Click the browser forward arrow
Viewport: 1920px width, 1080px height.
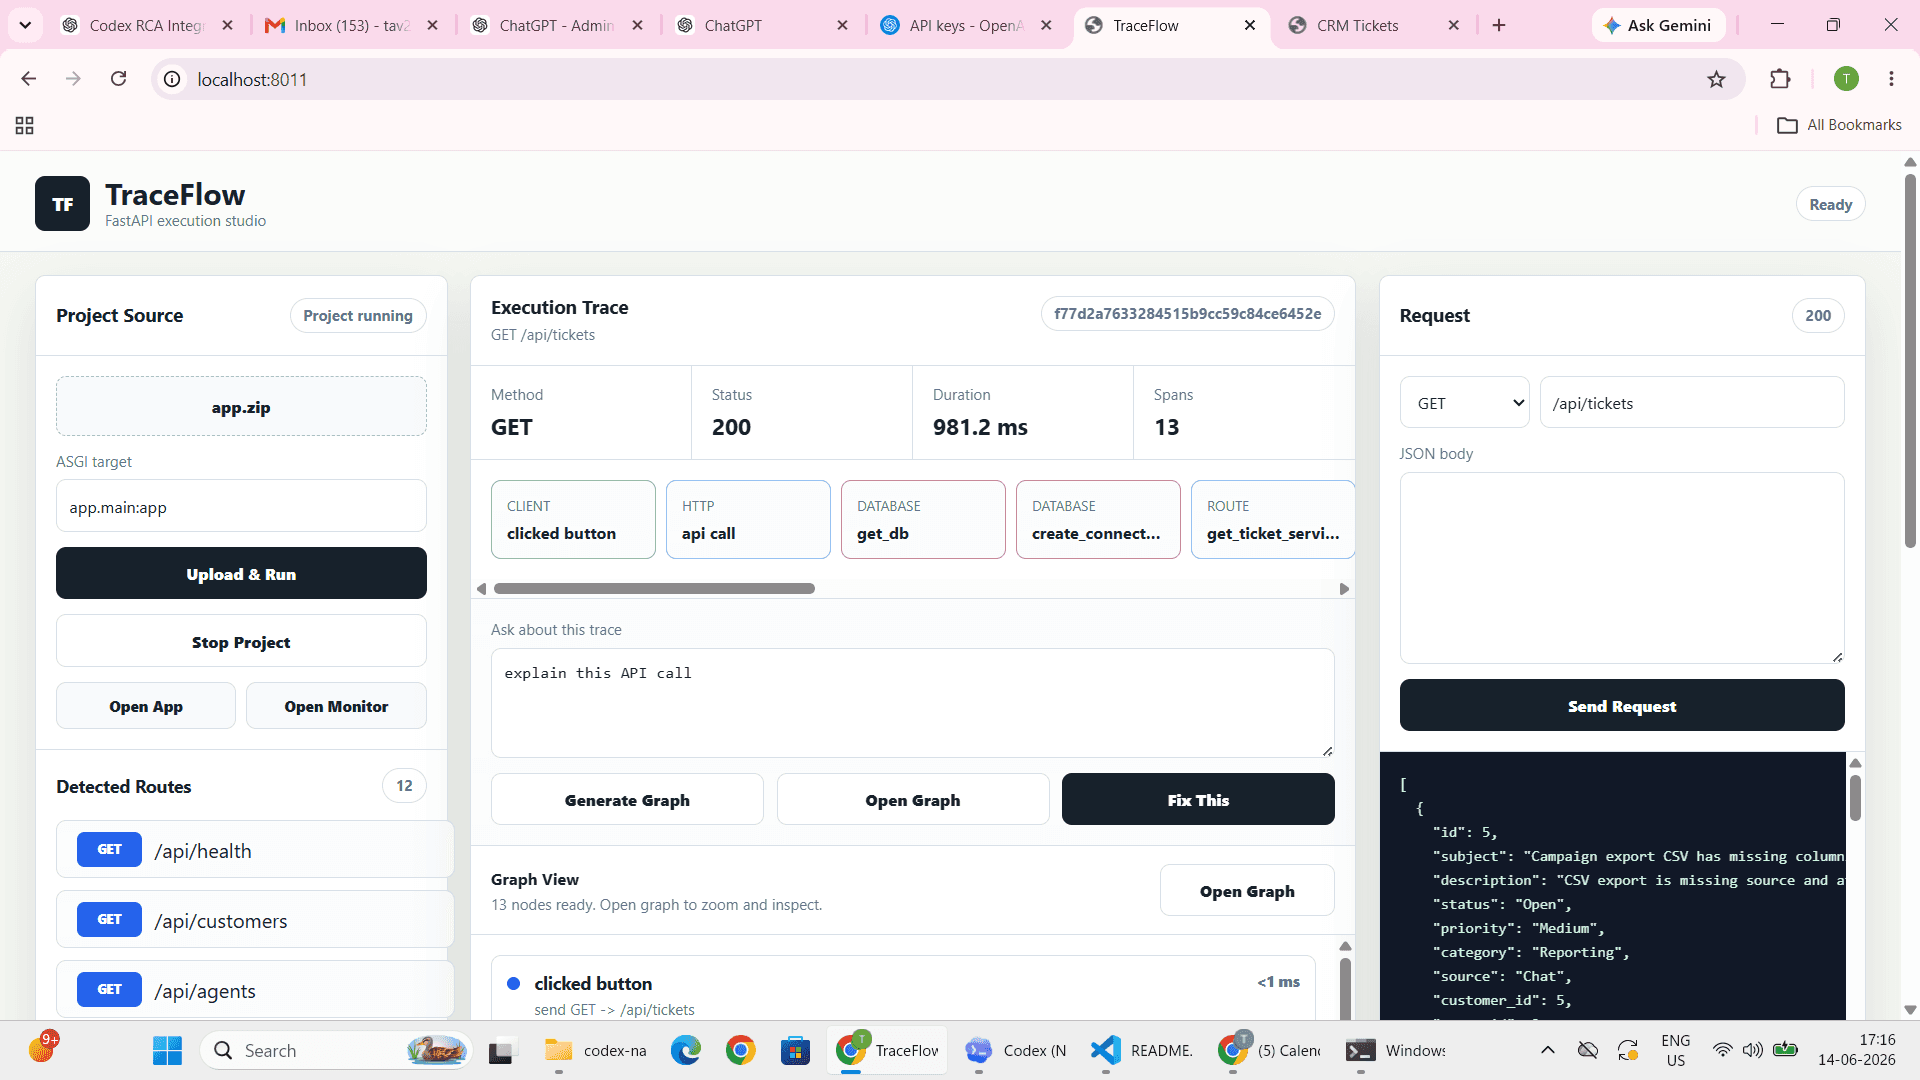(73, 79)
